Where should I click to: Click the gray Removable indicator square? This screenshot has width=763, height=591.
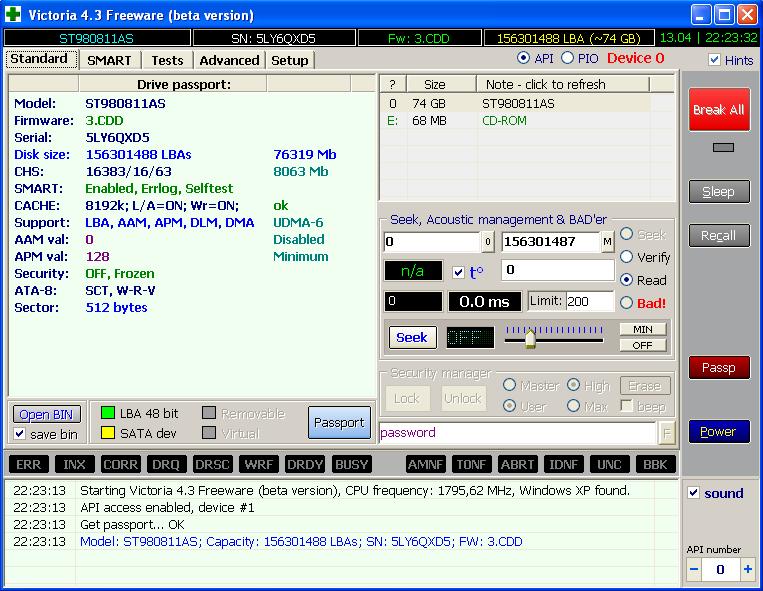(209, 413)
